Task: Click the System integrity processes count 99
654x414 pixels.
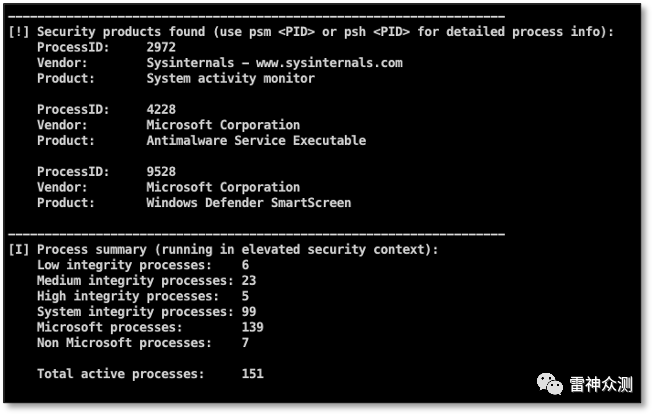Action: coord(249,312)
